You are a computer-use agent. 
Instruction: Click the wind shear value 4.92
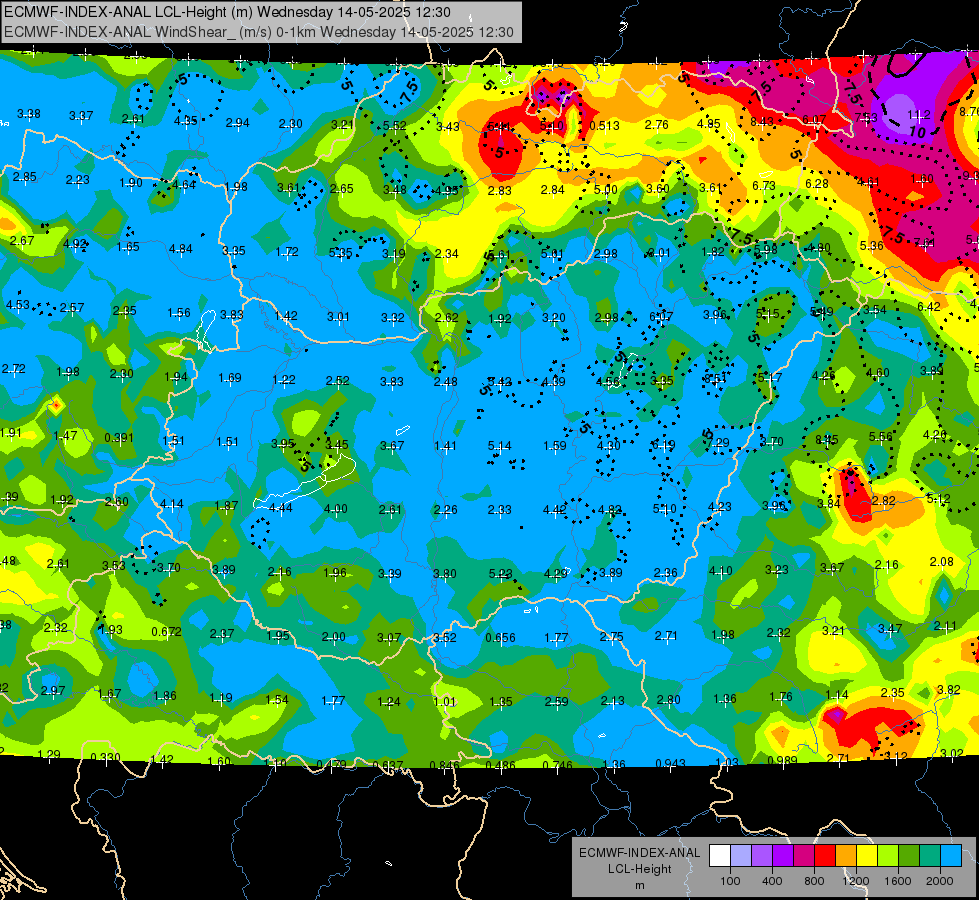click(x=75, y=244)
